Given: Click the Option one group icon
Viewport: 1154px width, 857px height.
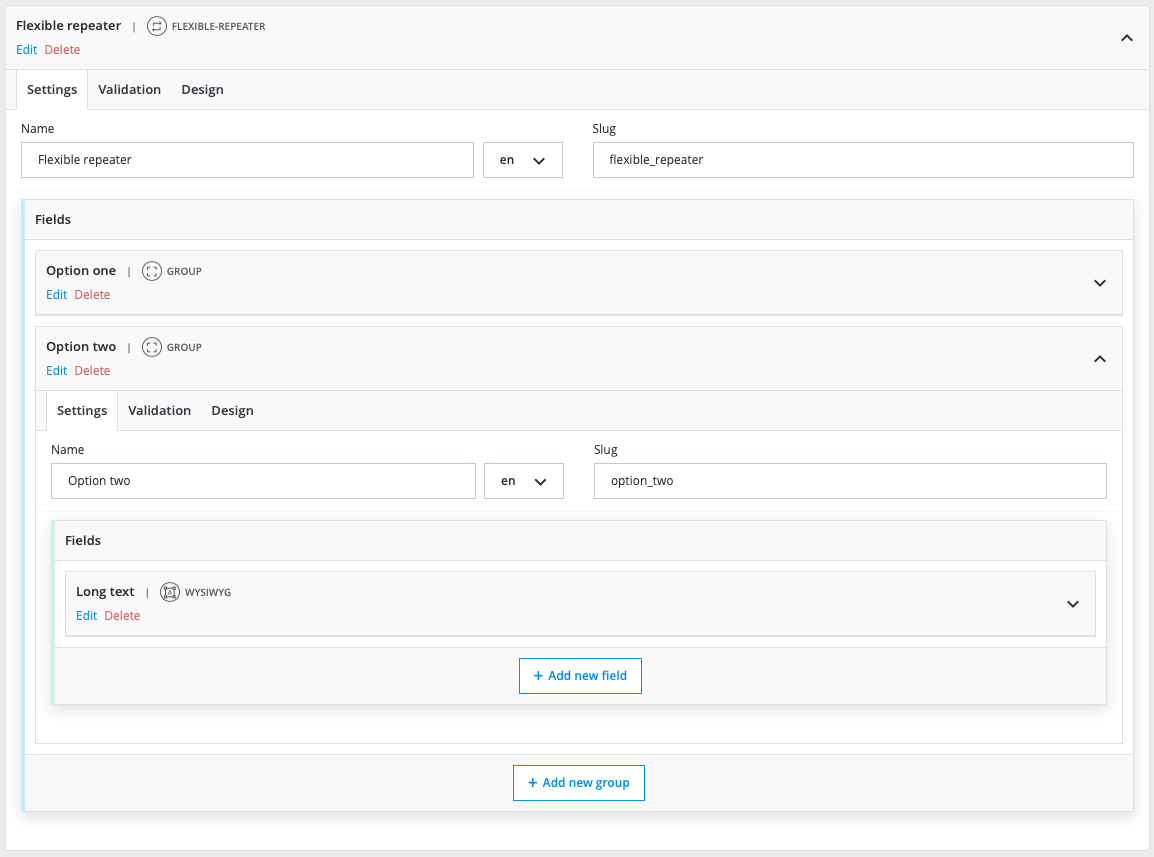Looking at the screenshot, I should pos(151,271).
